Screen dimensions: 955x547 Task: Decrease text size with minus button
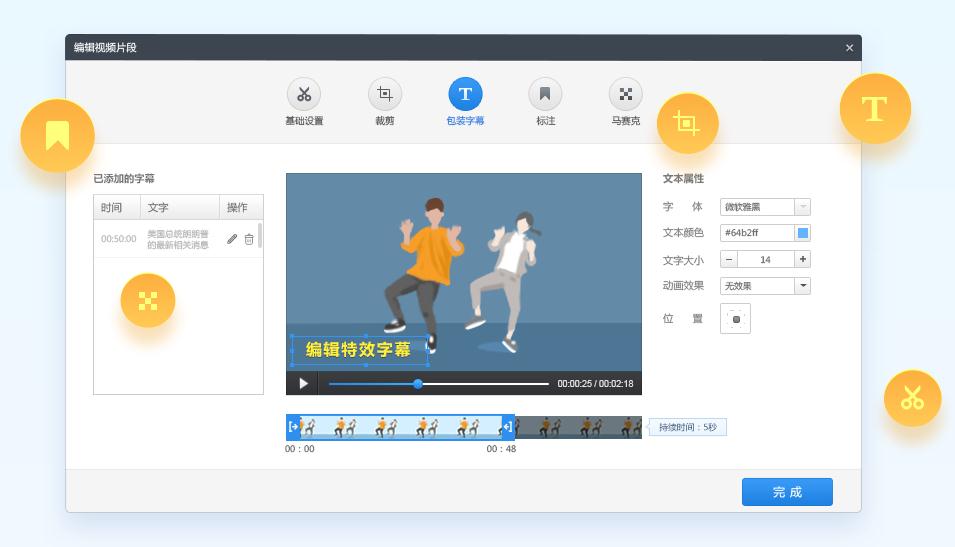pyautogui.click(x=729, y=259)
